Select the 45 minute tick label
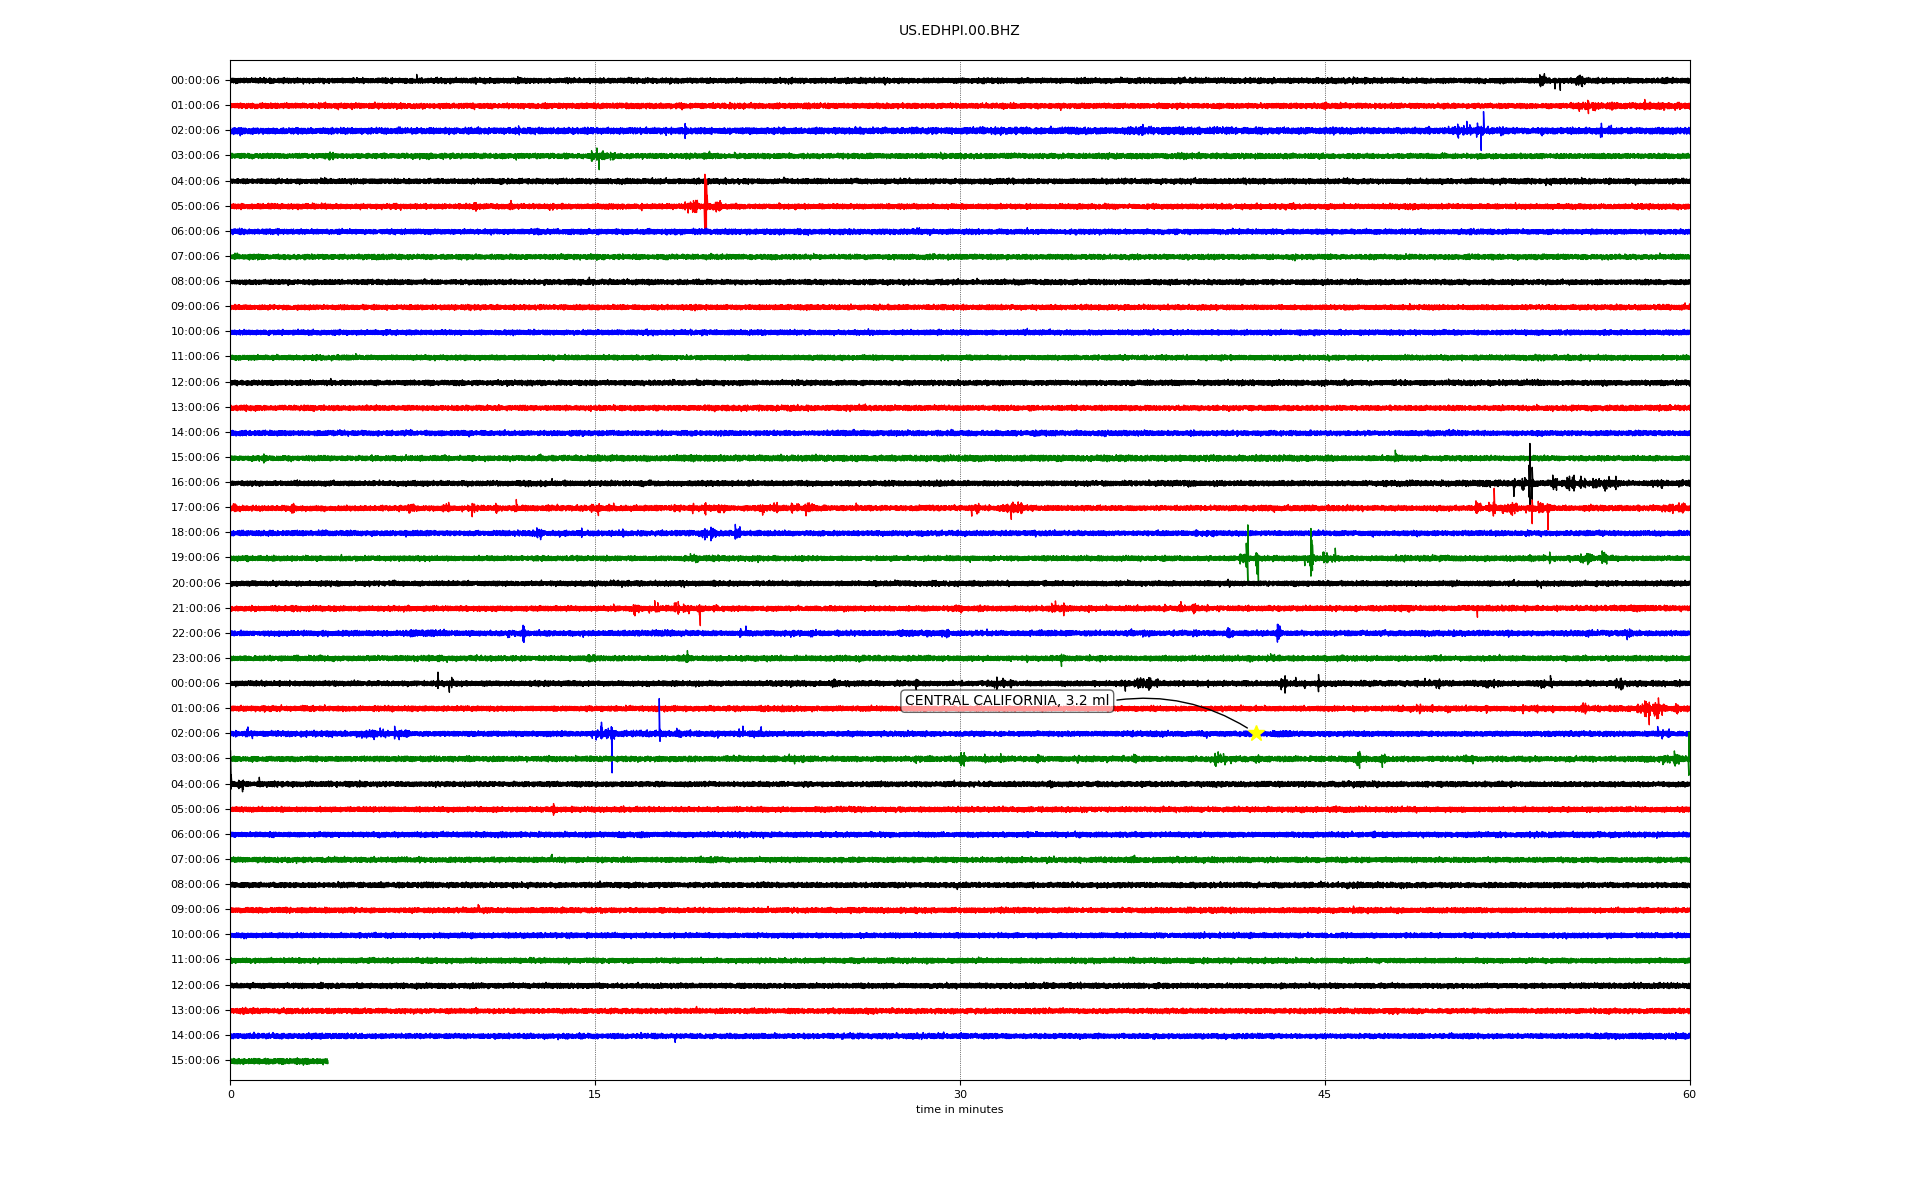 point(1324,1094)
